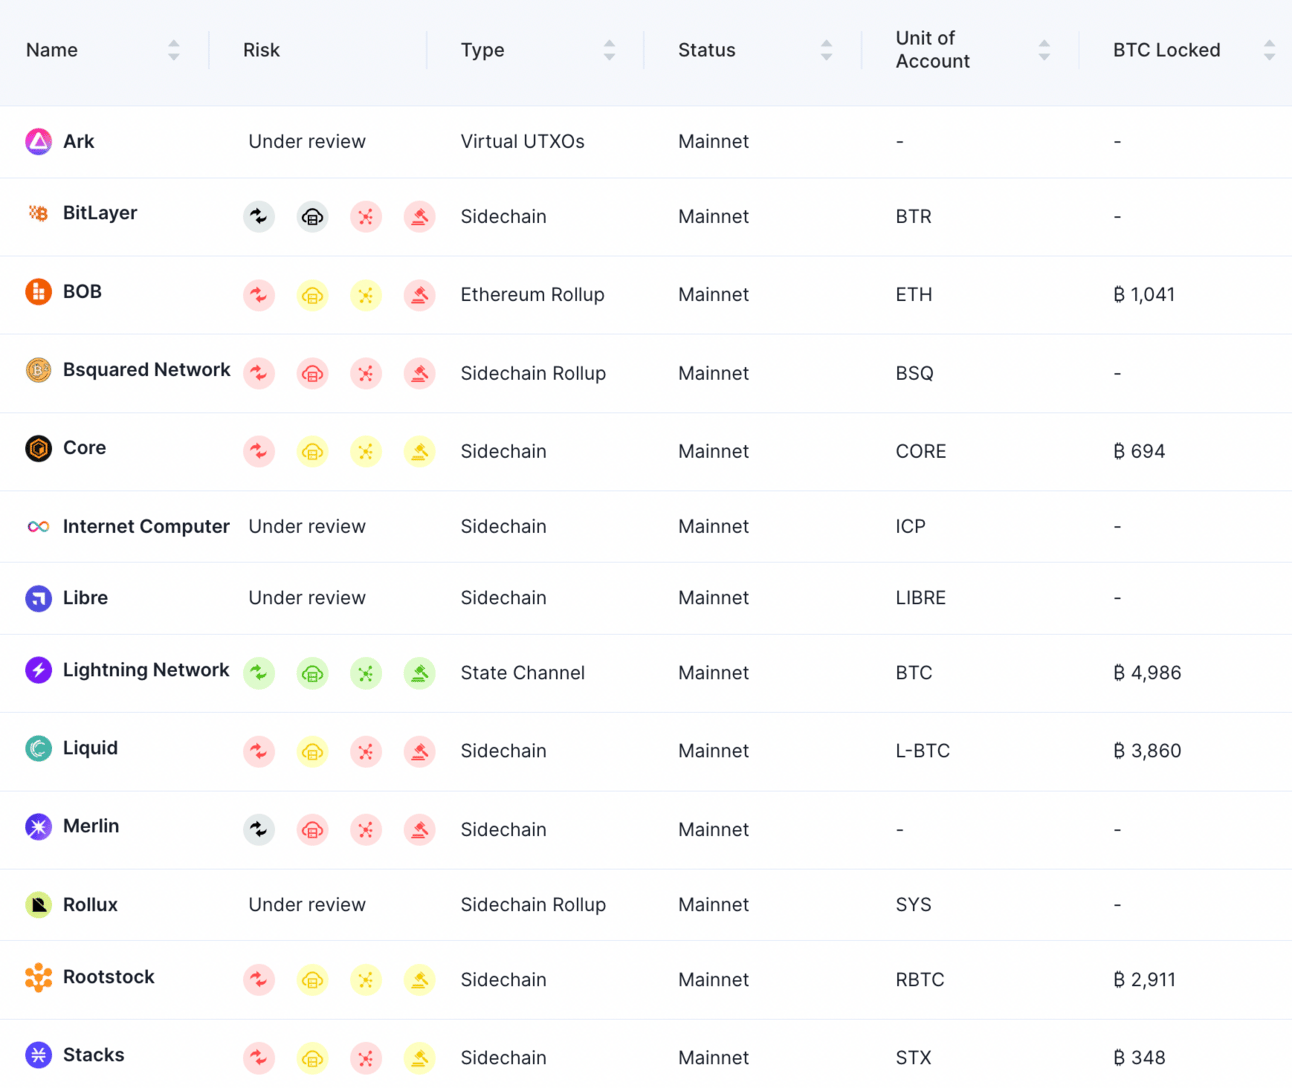Click the green cloud-server icon for Lightning Network
The width and height of the screenshot is (1292, 1088).
(x=313, y=673)
